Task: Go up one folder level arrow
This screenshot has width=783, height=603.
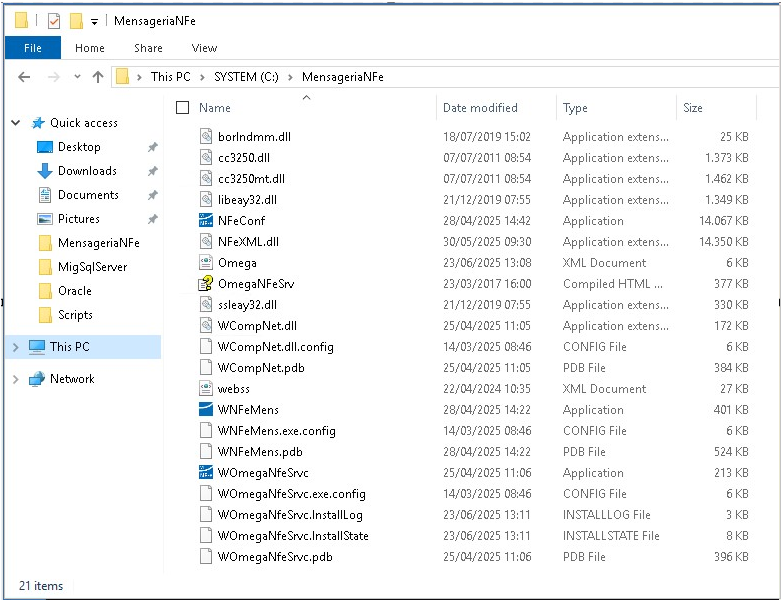Action: [98, 77]
